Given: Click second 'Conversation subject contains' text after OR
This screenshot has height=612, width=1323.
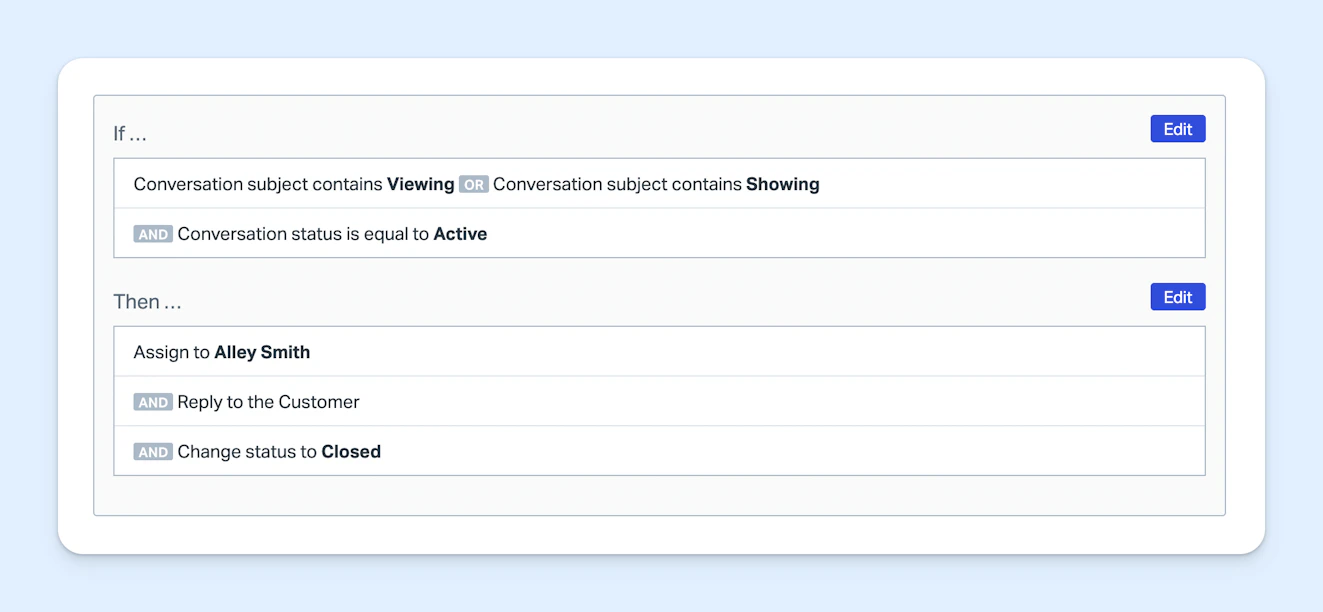Looking at the screenshot, I should pos(617,184).
